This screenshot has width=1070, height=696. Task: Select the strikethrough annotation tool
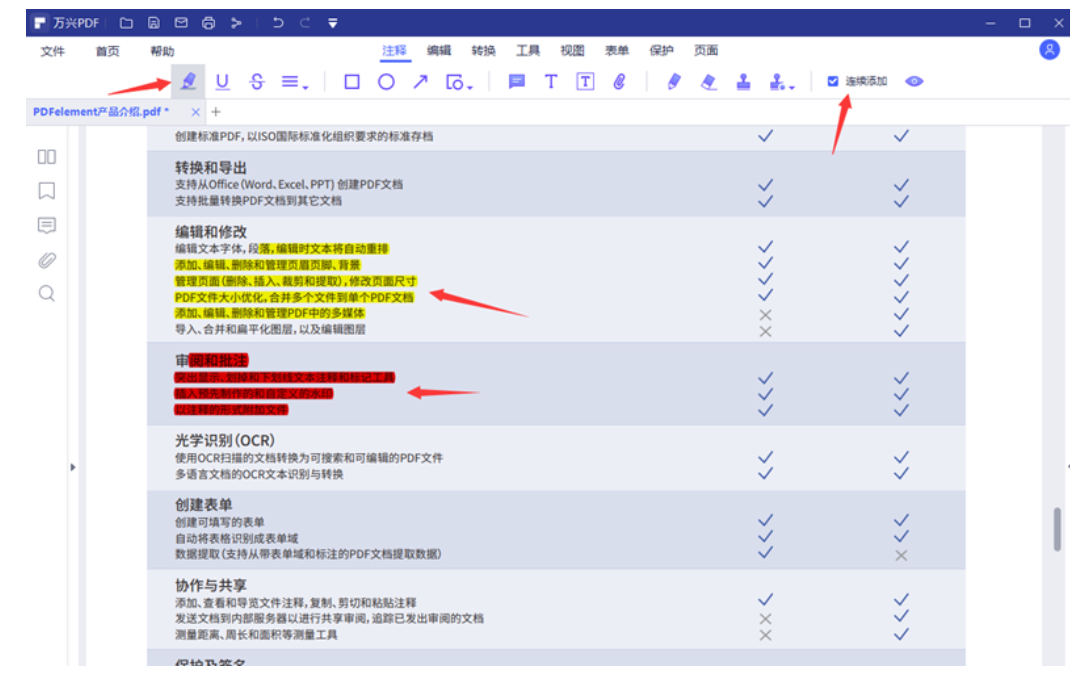256,82
